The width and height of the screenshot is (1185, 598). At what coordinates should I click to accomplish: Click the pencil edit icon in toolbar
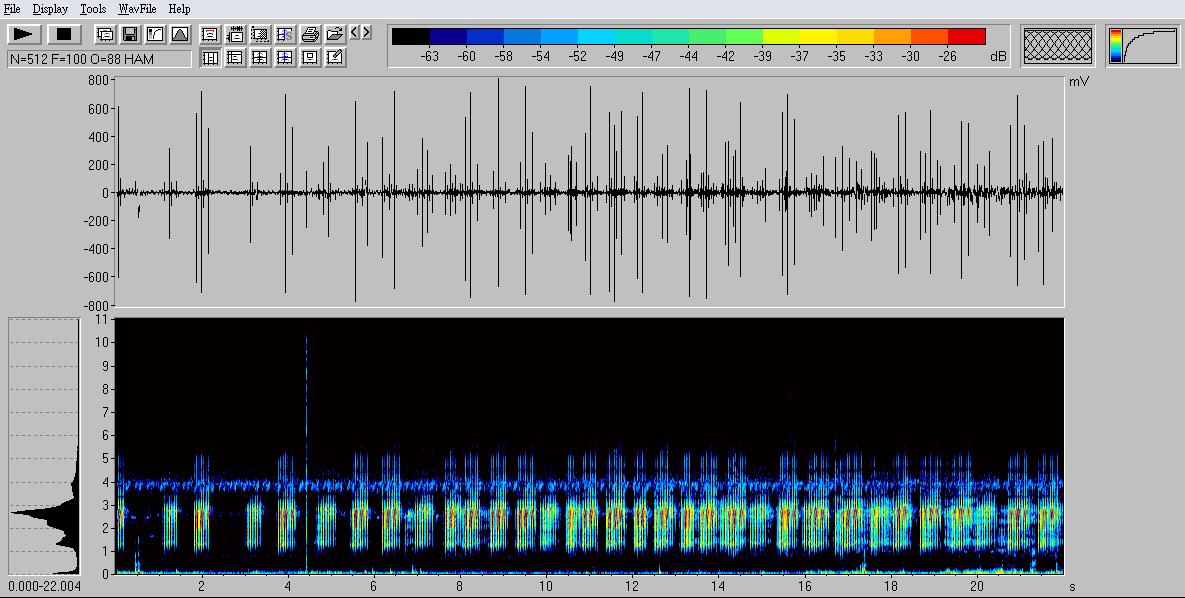coord(335,58)
